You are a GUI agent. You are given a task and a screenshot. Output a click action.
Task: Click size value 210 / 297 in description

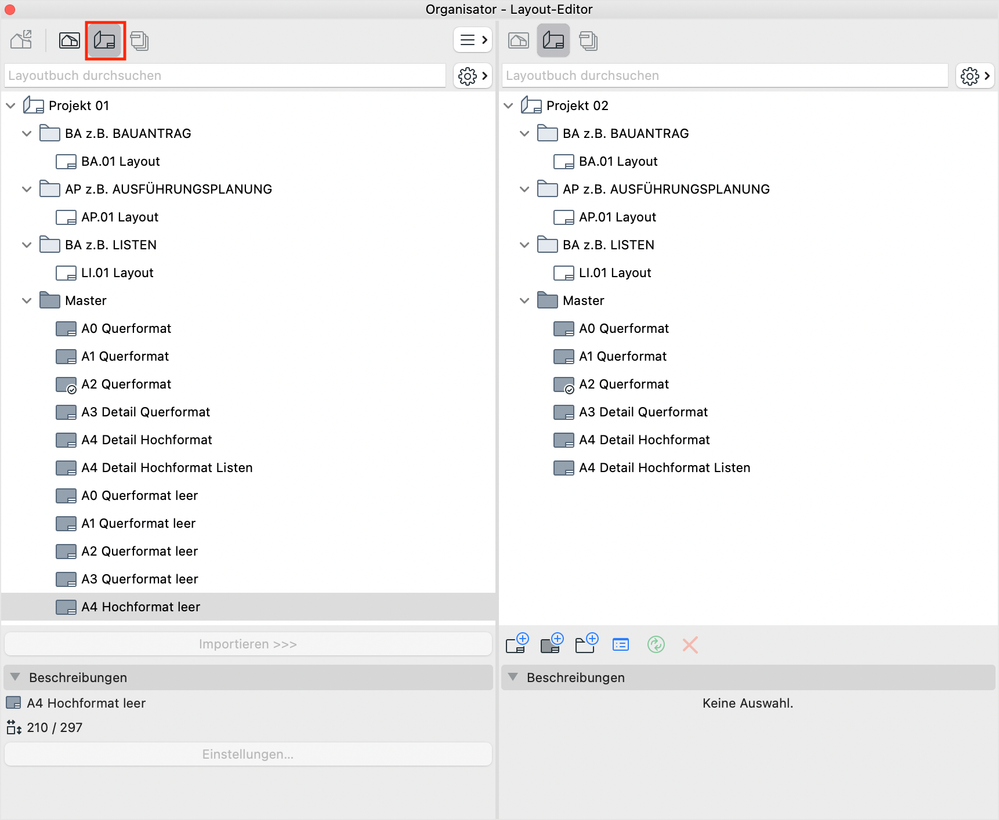pyautogui.click(x=54, y=728)
